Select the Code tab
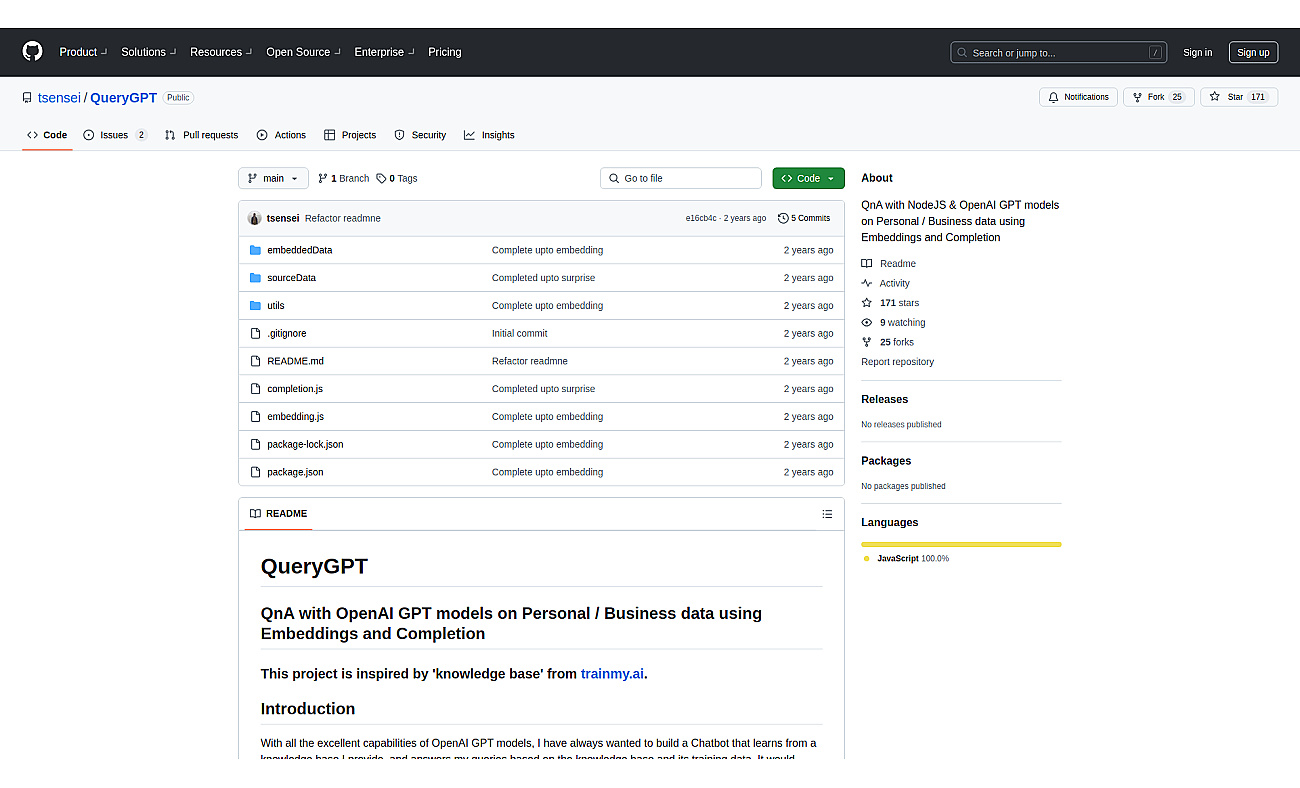 pyautogui.click(x=47, y=135)
